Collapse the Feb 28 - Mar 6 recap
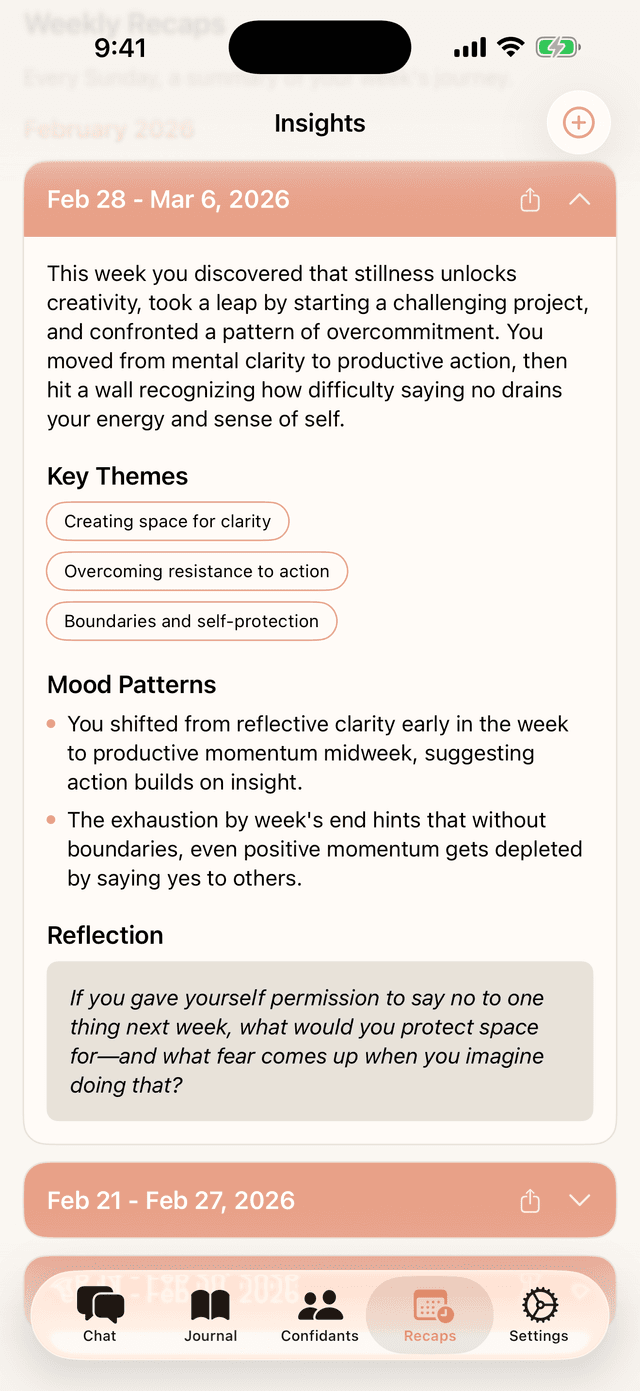This screenshot has height=1391, width=640. 579,200
